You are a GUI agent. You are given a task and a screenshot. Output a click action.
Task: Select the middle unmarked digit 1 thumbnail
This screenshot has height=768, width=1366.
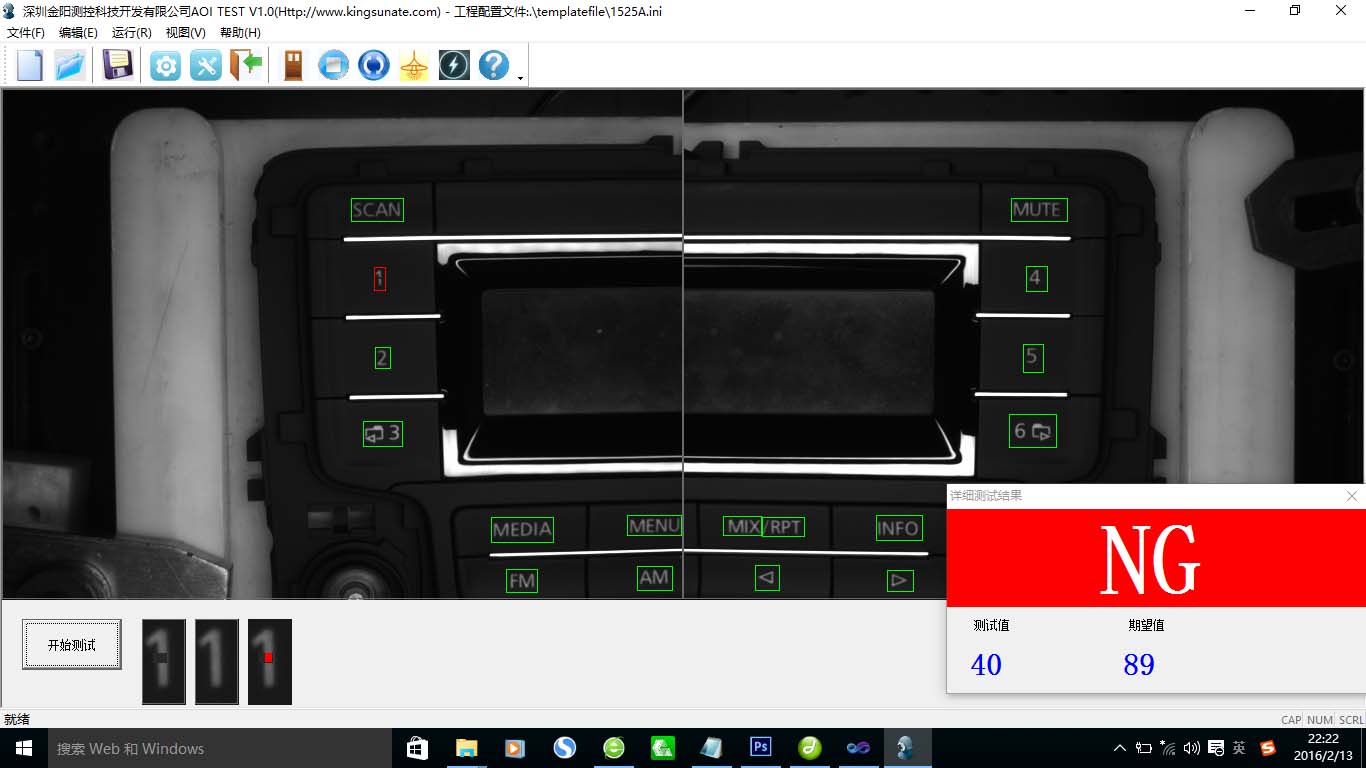pos(217,662)
